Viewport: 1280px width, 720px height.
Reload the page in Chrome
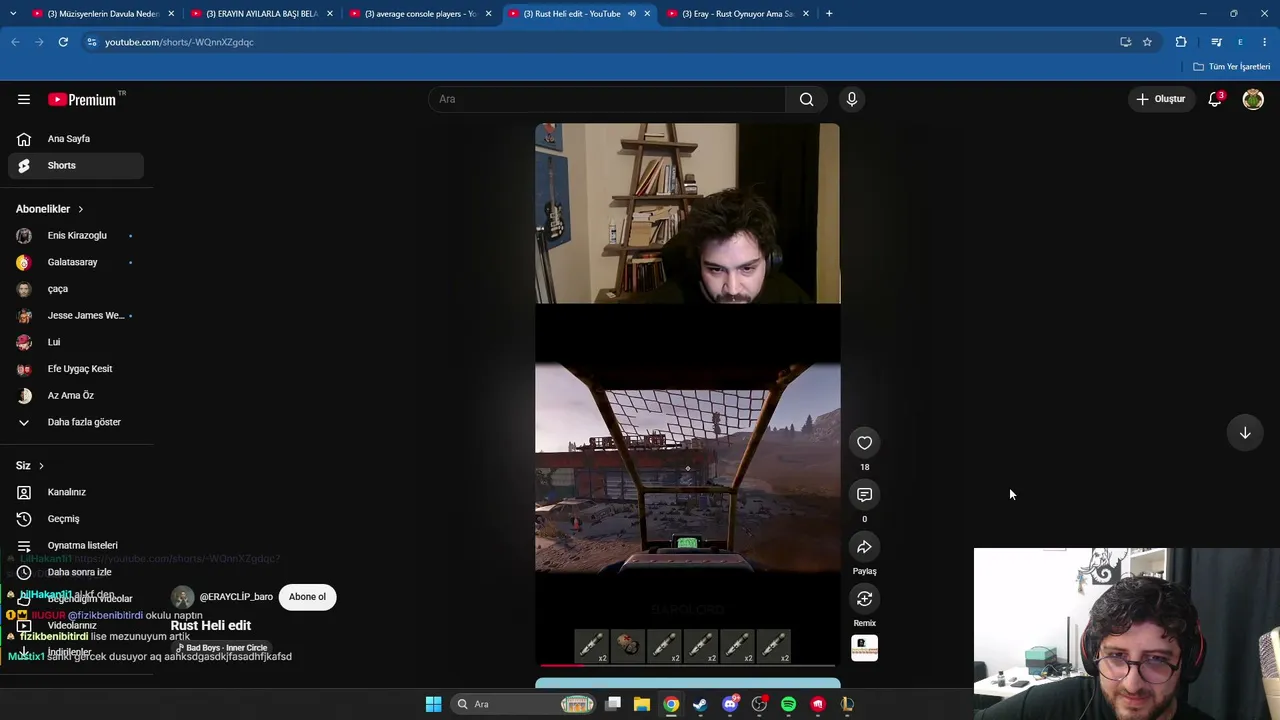coord(63,42)
